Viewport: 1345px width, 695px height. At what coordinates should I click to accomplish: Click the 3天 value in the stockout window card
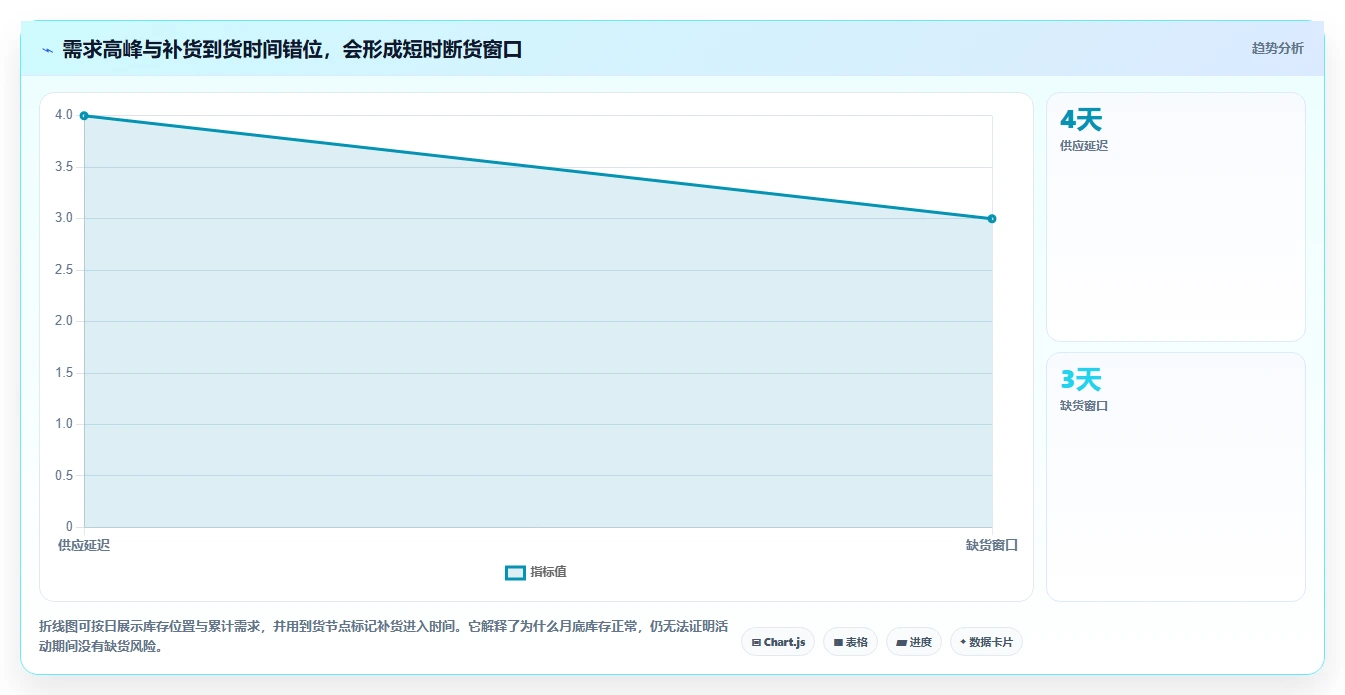[1081, 380]
